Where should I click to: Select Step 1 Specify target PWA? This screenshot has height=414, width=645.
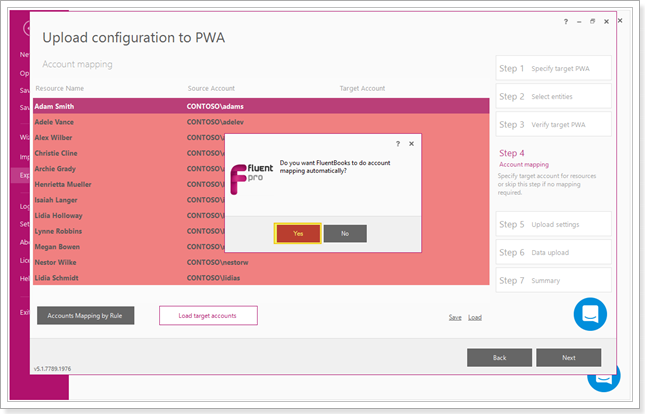[x=553, y=68]
